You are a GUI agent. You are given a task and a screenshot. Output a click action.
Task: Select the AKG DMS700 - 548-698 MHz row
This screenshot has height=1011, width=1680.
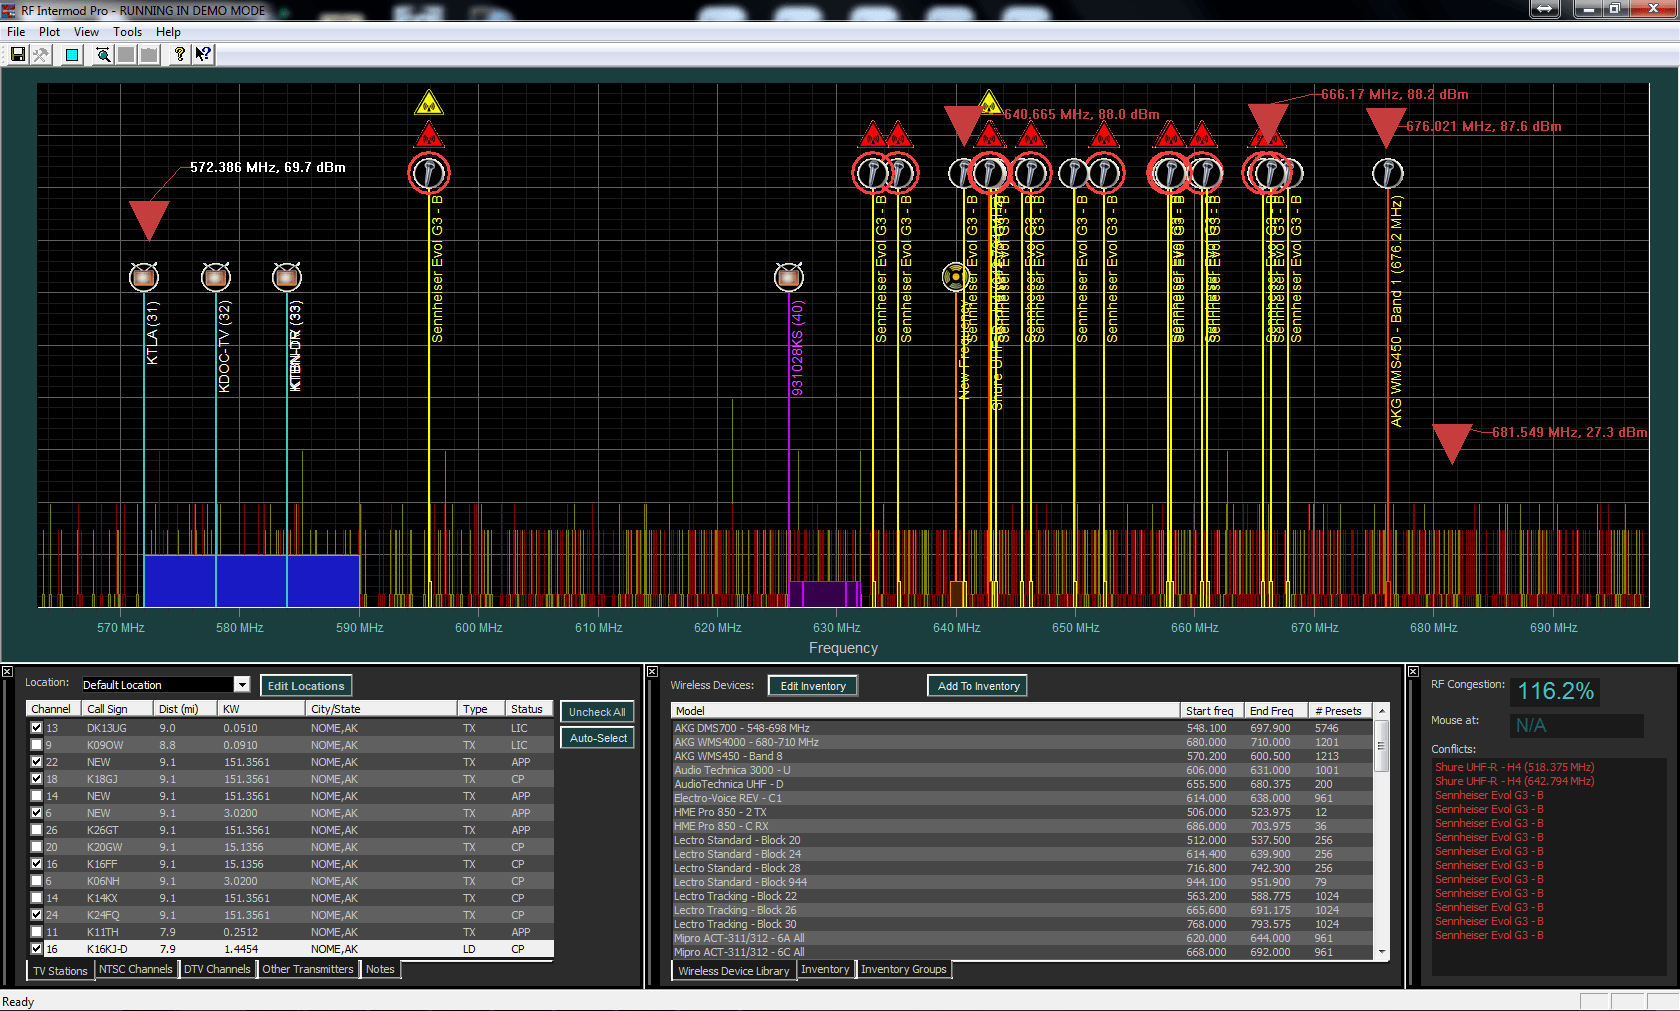(x=1023, y=728)
